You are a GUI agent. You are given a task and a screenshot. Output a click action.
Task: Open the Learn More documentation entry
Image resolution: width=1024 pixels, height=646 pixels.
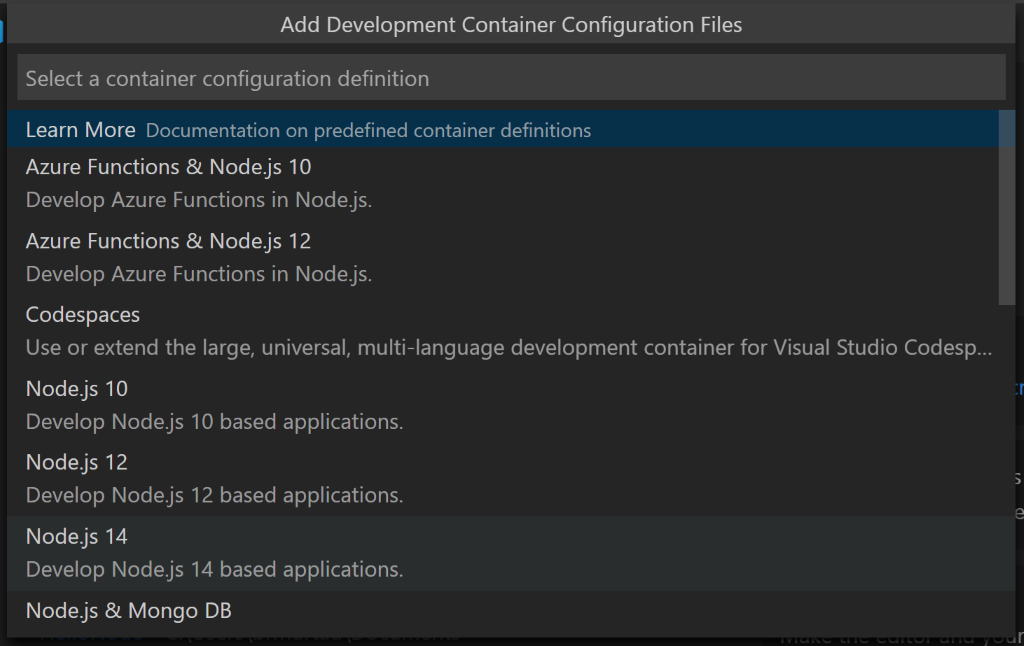point(80,129)
